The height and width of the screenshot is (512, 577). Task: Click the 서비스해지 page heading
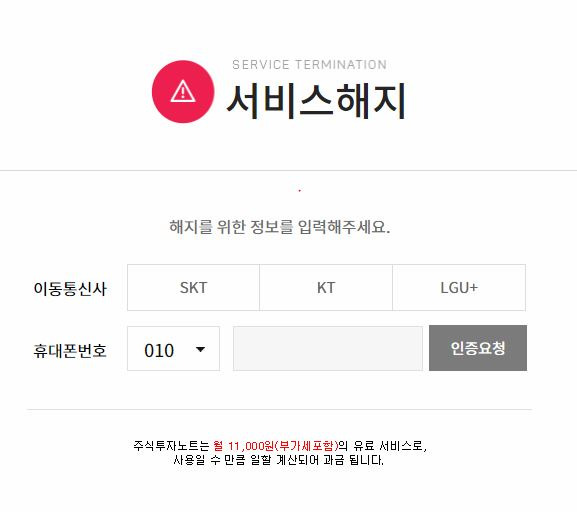coord(316,101)
